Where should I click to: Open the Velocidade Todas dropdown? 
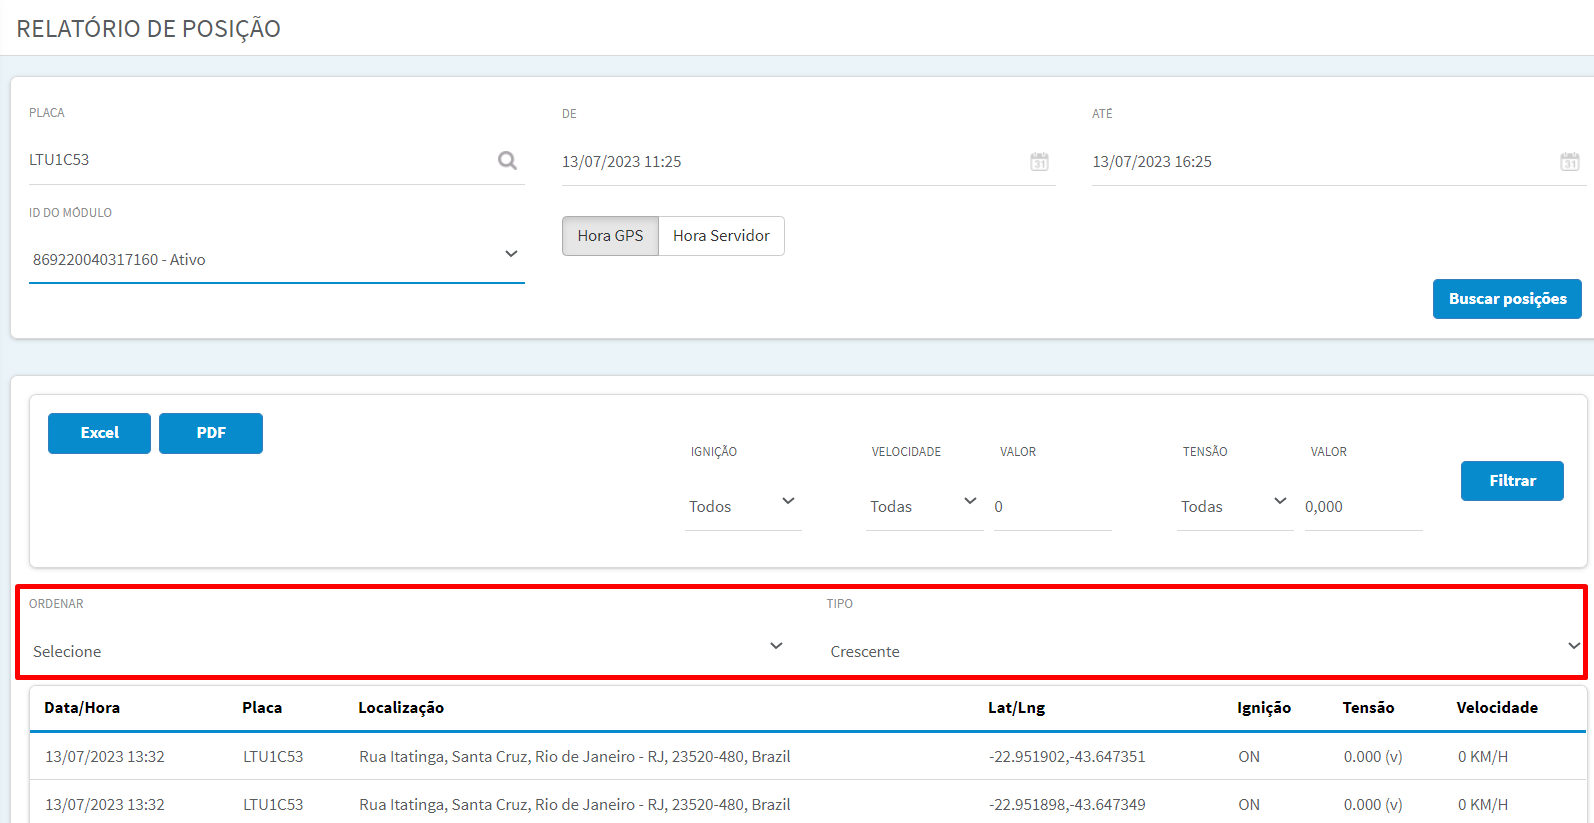coord(924,506)
